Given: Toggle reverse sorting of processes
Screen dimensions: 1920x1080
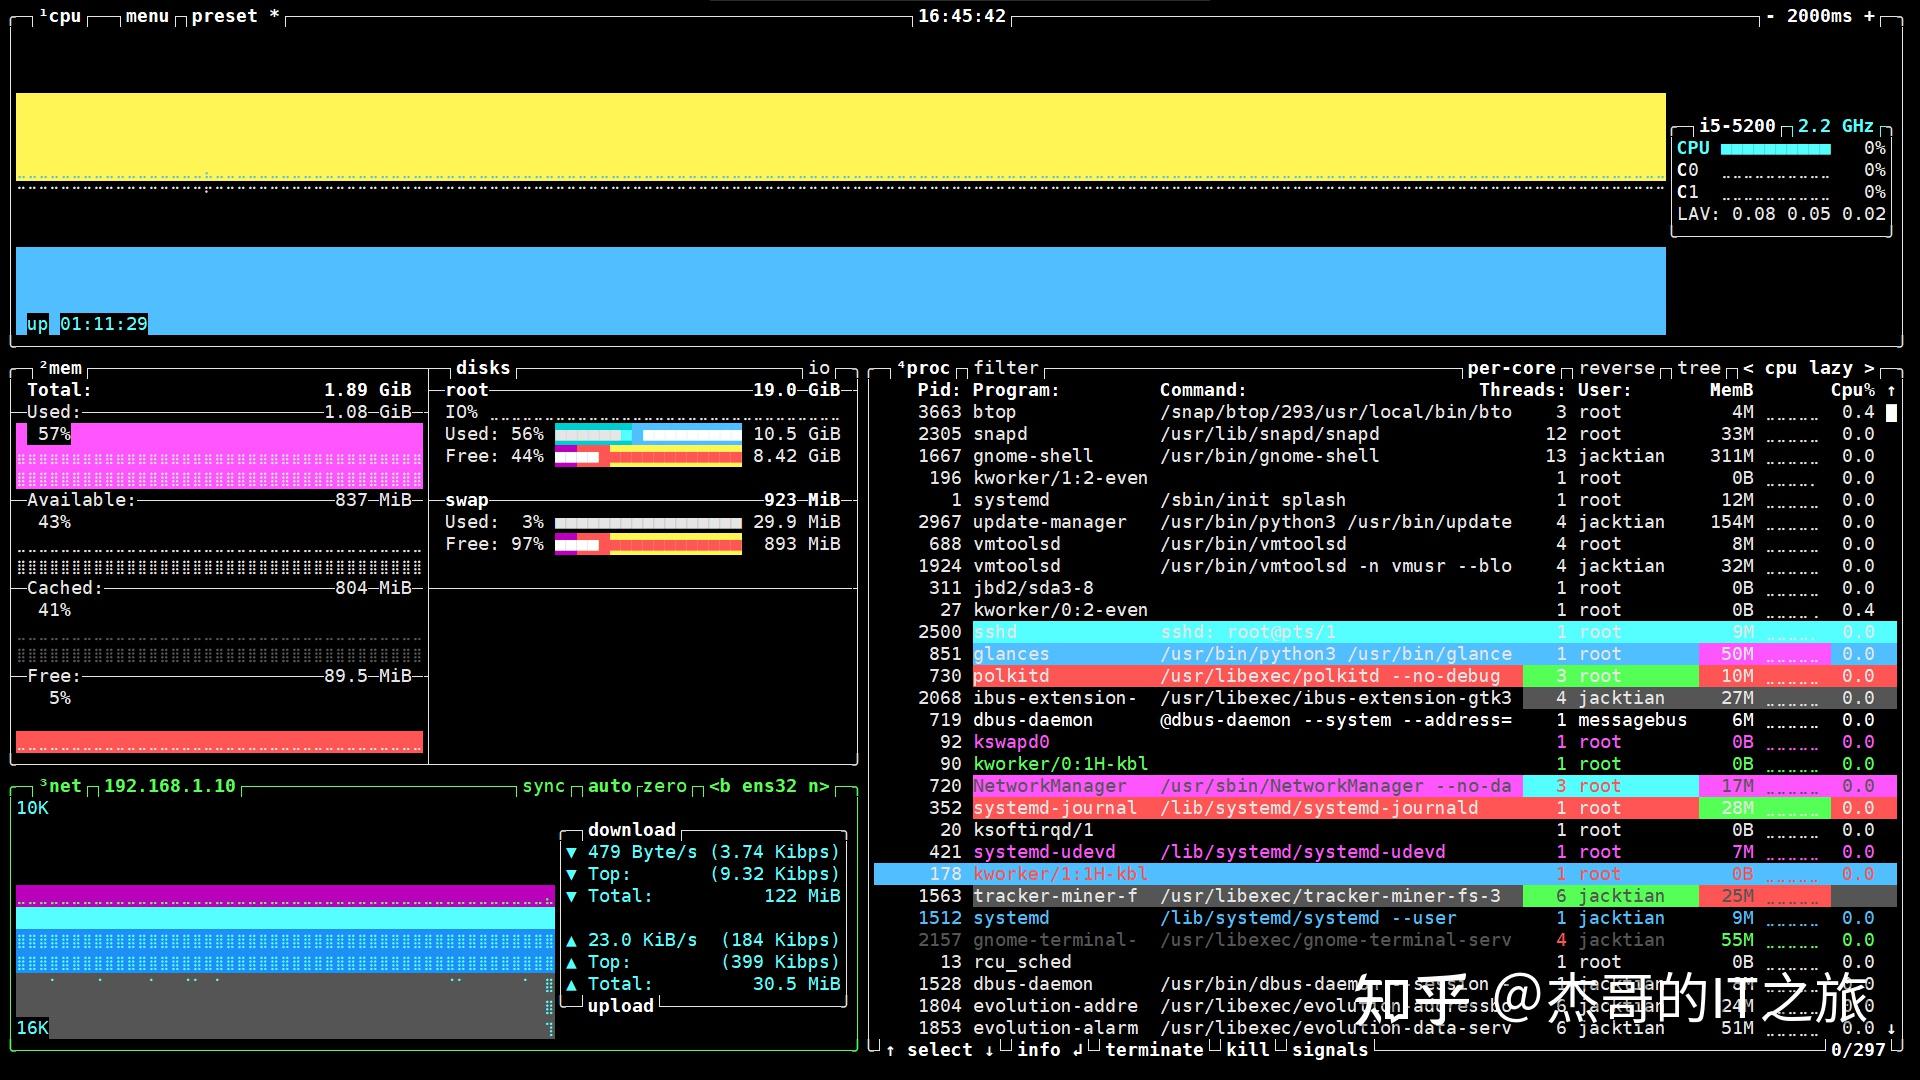Looking at the screenshot, I should 1616,368.
